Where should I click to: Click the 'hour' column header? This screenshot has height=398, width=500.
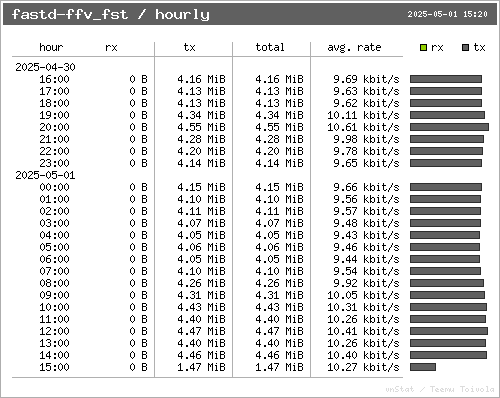(x=51, y=47)
